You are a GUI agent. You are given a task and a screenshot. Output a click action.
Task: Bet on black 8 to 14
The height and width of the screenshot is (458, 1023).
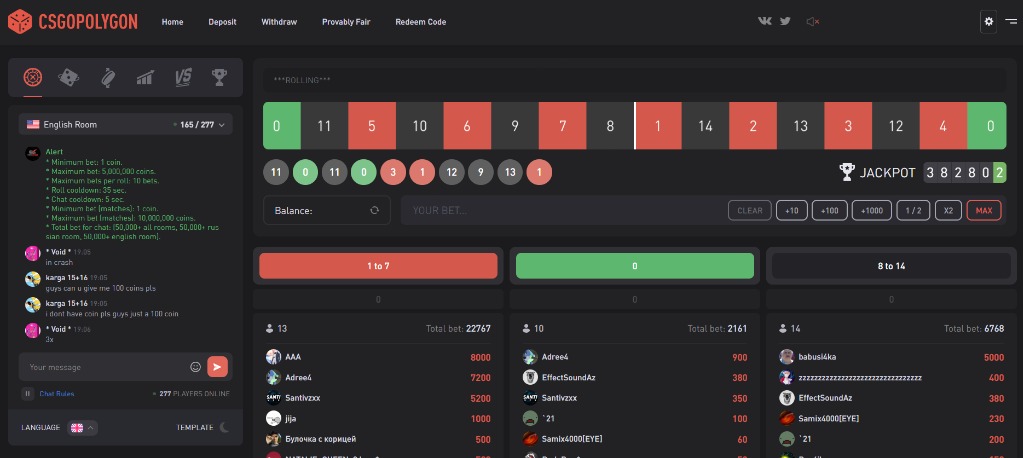tap(891, 266)
